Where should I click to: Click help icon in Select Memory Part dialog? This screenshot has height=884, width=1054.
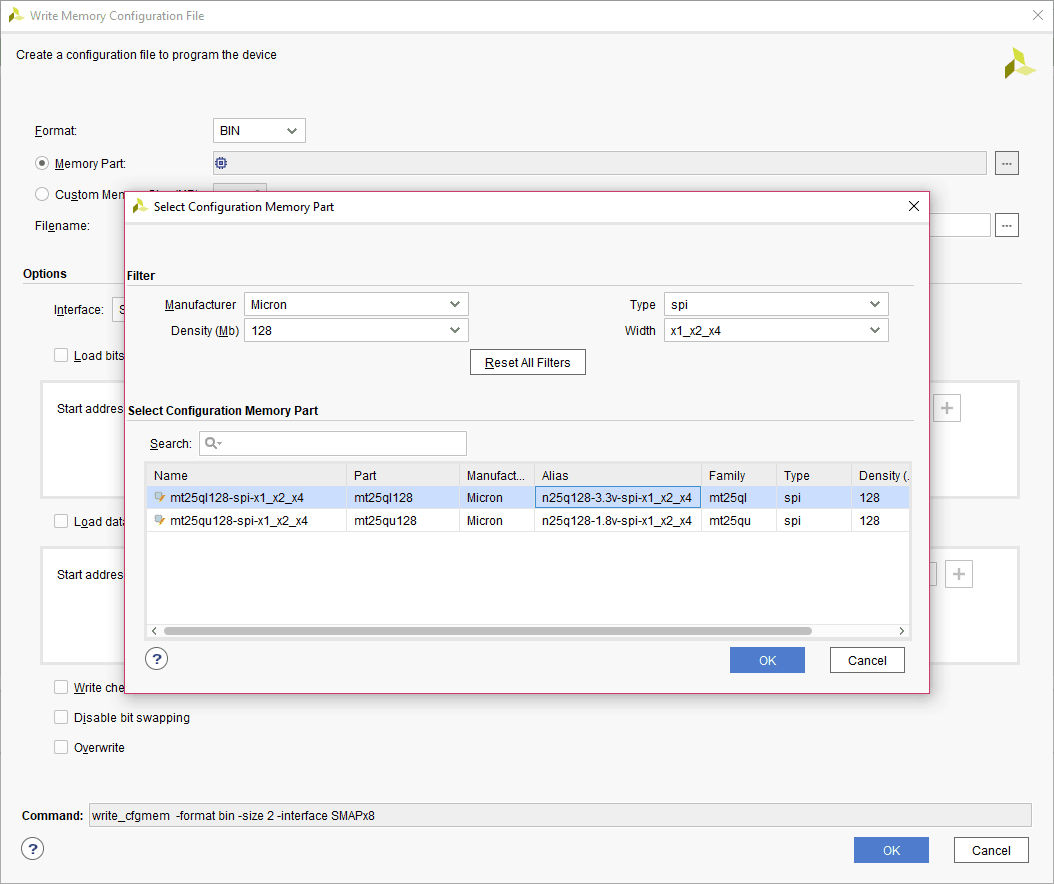point(157,658)
